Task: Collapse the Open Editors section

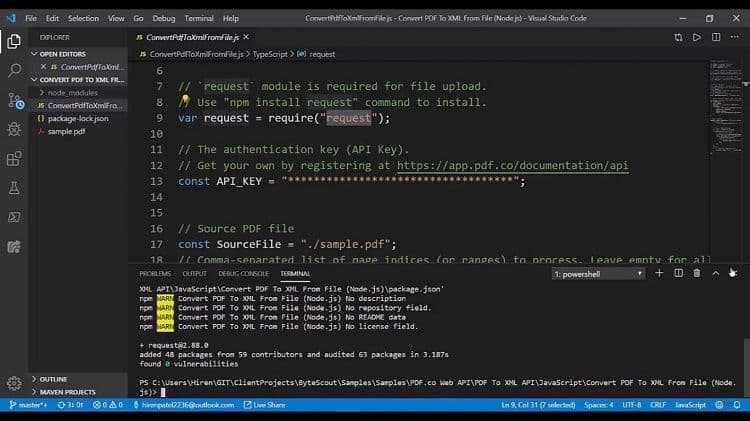Action: pos(62,54)
